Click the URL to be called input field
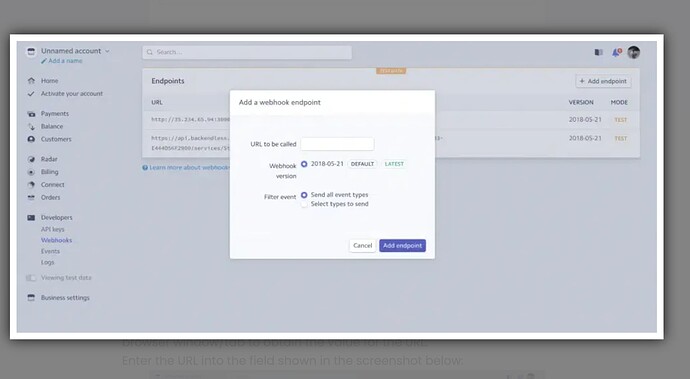690x379 pixels. click(x=337, y=144)
